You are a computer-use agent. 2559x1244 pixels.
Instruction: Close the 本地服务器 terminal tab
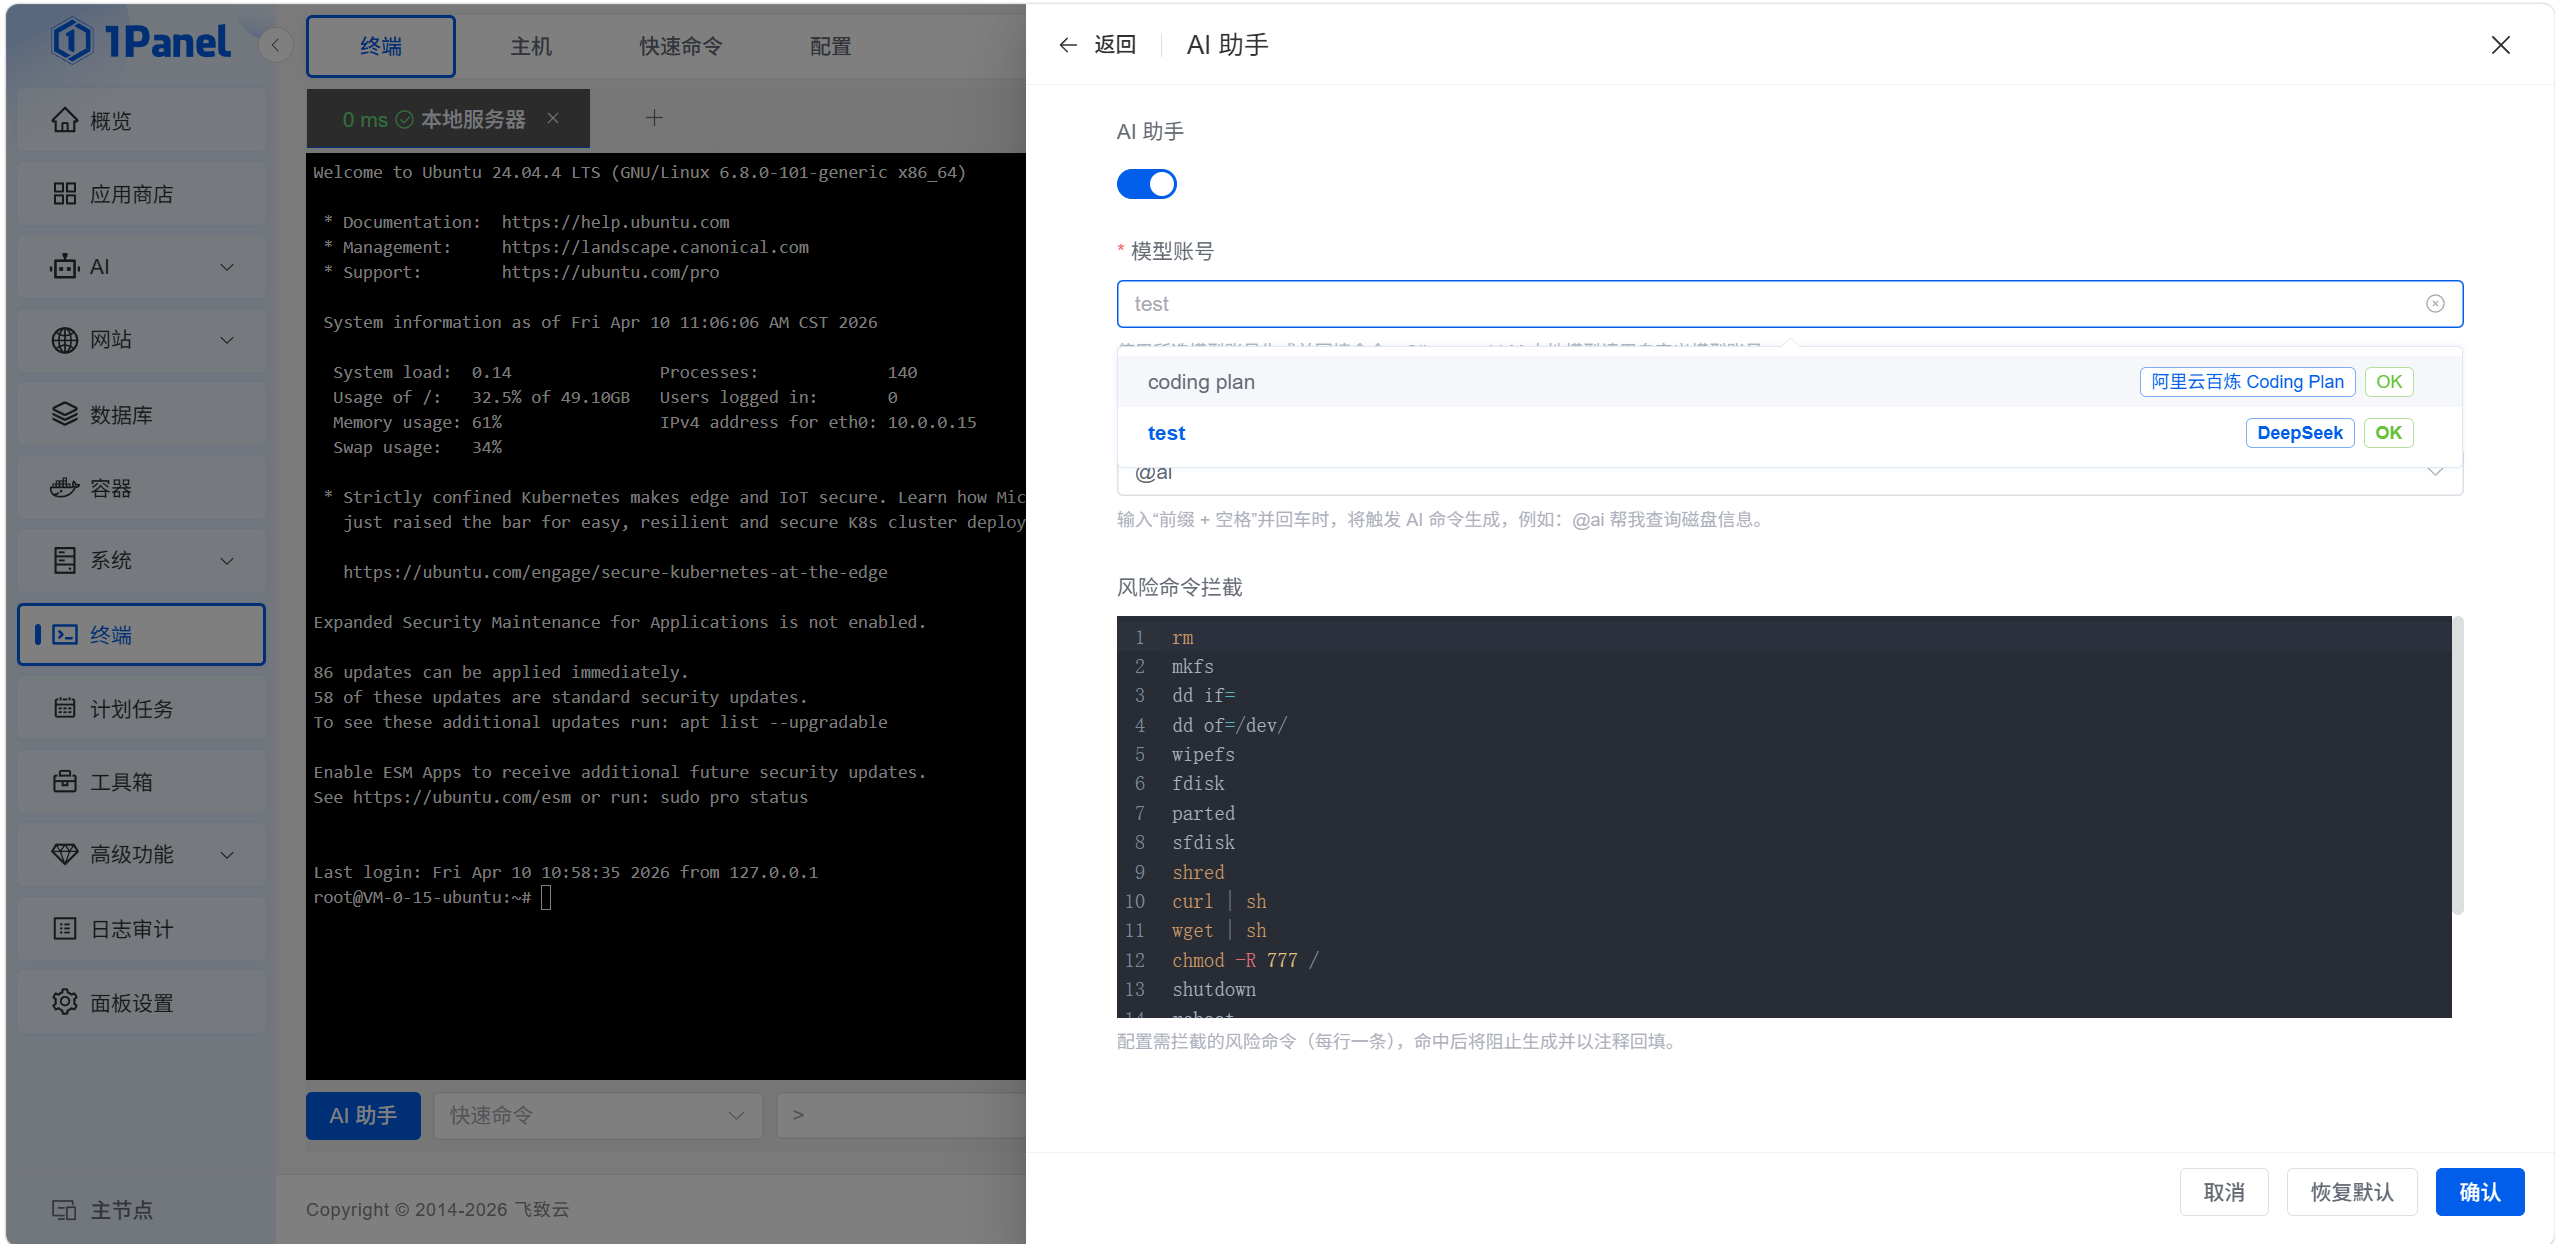pos(553,118)
